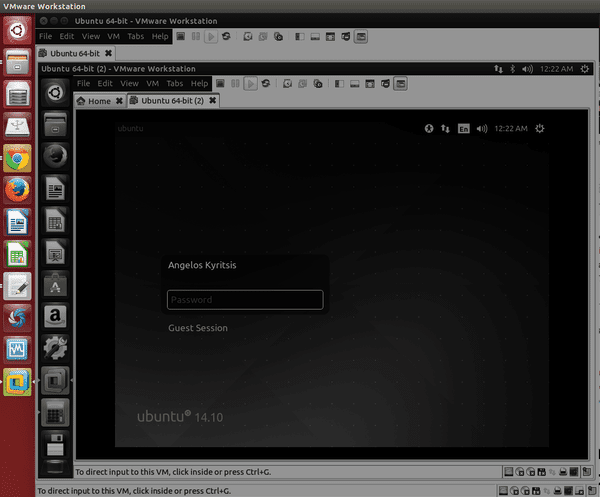
Task: Open message log icon in outer status bar
Action: coord(593,490)
